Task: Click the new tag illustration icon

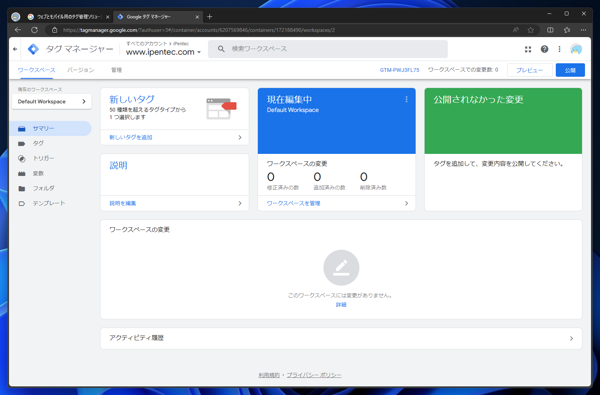Action: pyautogui.click(x=221, y=109)
